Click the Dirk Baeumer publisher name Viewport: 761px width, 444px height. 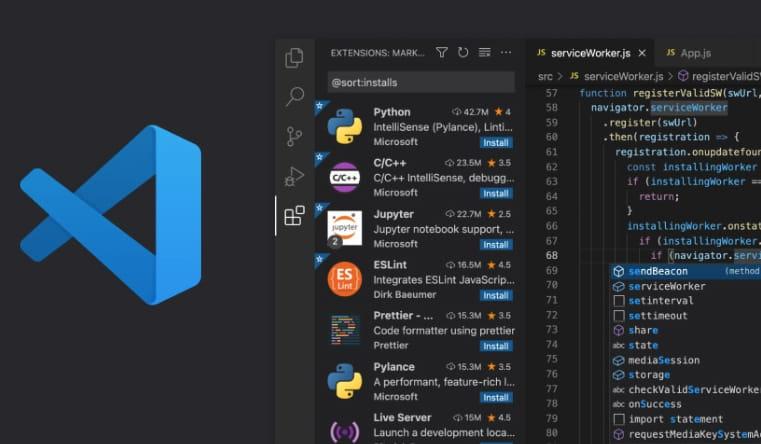(405, 295)
